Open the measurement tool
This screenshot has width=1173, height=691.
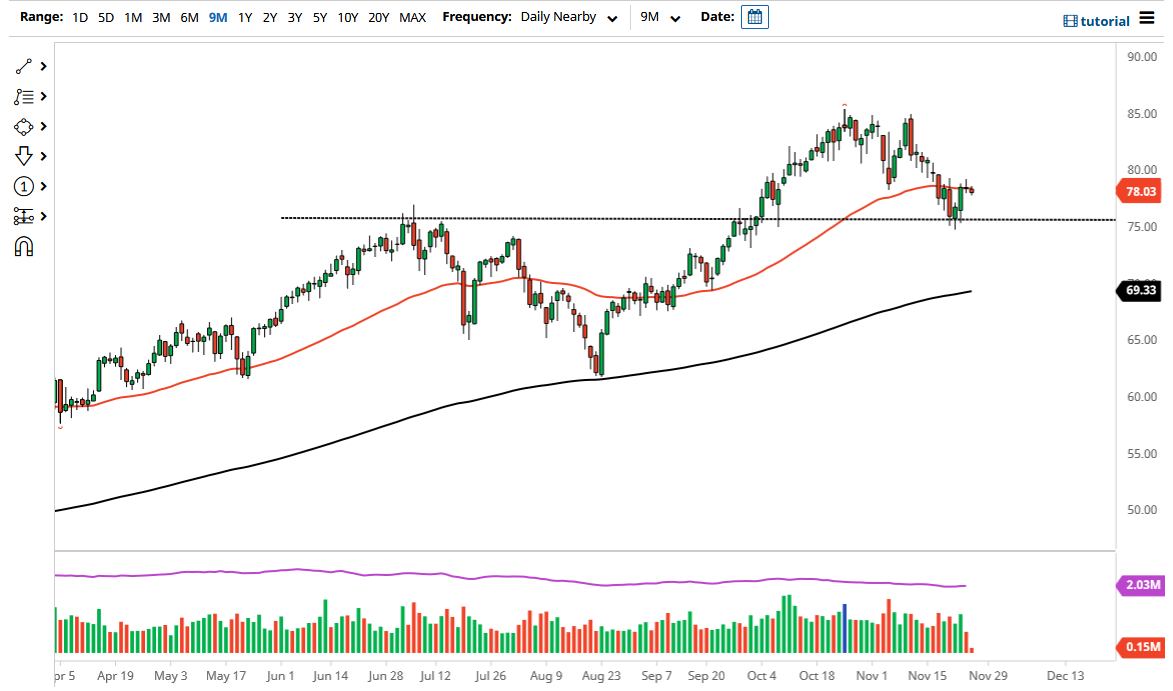pyautogui.click(x=22, y=216)
